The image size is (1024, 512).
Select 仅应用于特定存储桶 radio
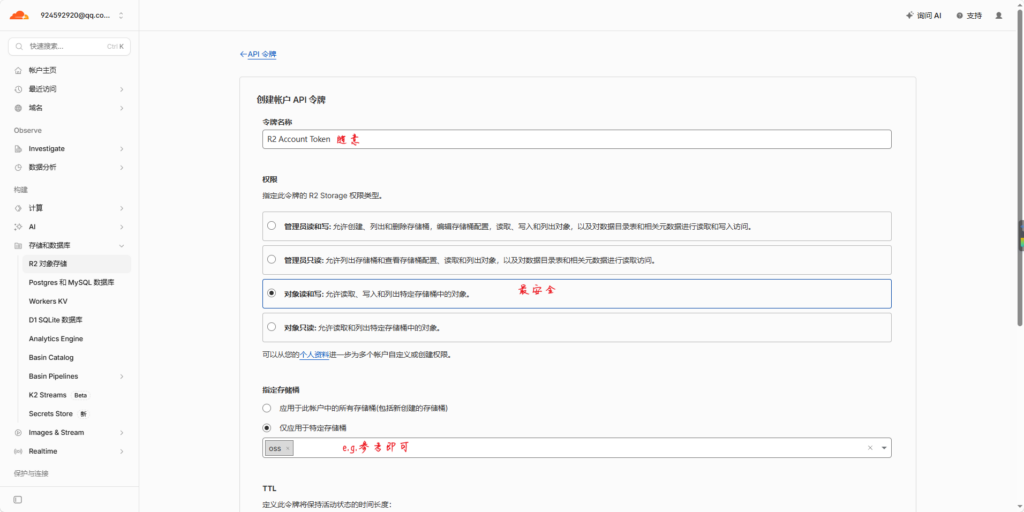coord(266,428)
